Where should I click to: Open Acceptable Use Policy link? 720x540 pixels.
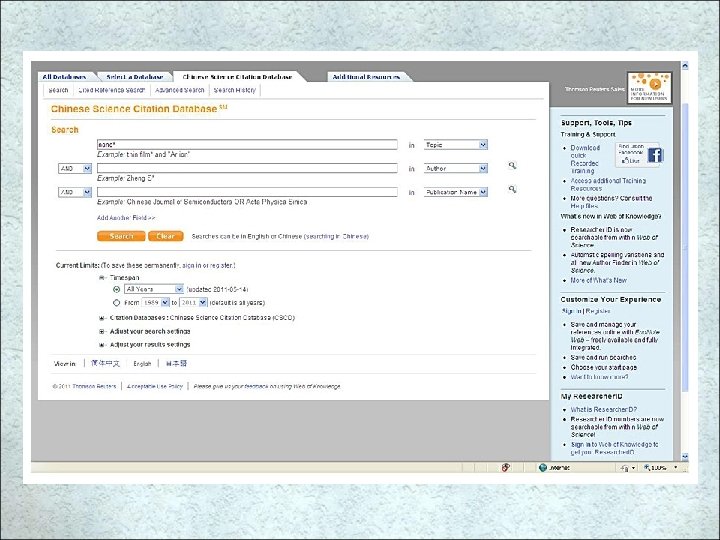click(x=155, y=386)
